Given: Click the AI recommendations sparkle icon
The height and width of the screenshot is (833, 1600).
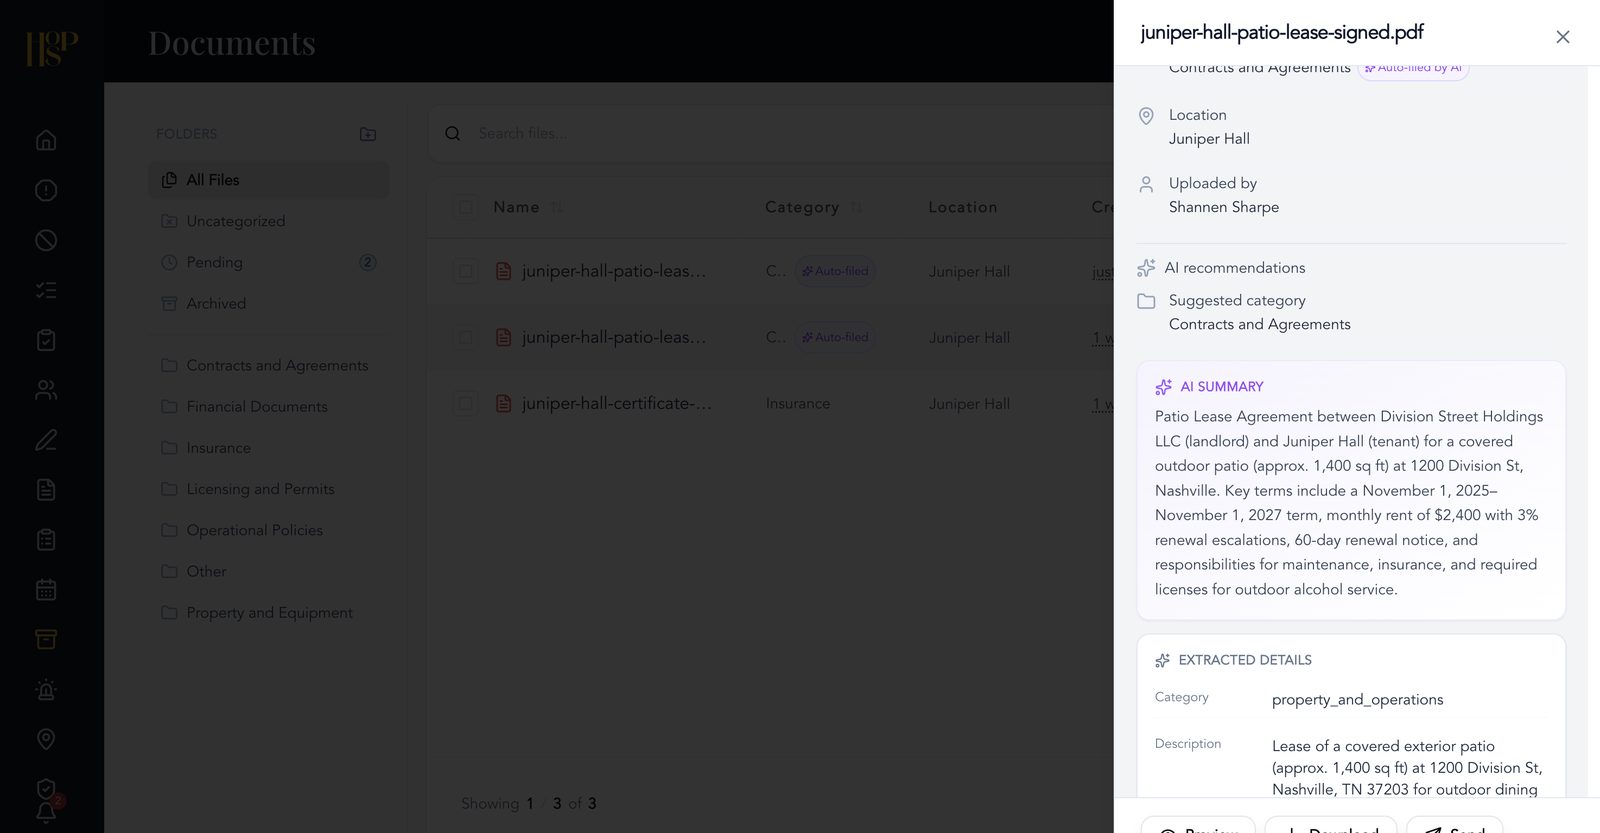Looking at the screenshot, I should (1146, 268).
